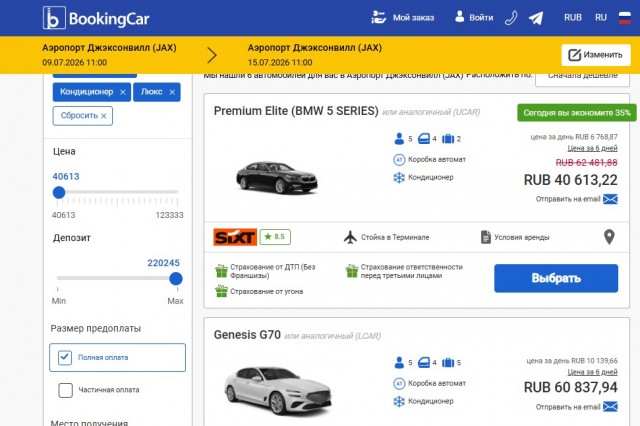Click the Размер предоплаты heading
Screen dimensions: 640x426
click(x=96, y=328)
